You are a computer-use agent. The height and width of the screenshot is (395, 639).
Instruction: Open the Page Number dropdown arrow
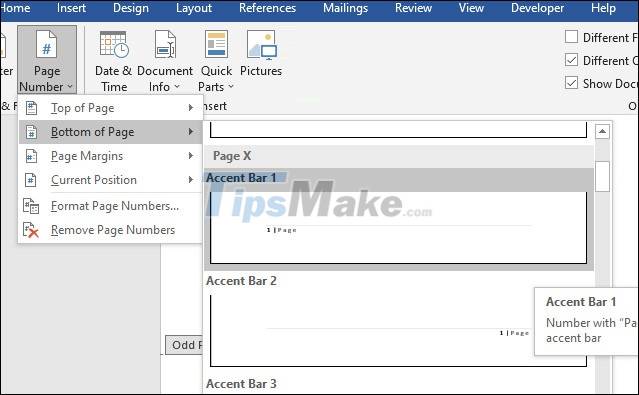coord(70,87)
